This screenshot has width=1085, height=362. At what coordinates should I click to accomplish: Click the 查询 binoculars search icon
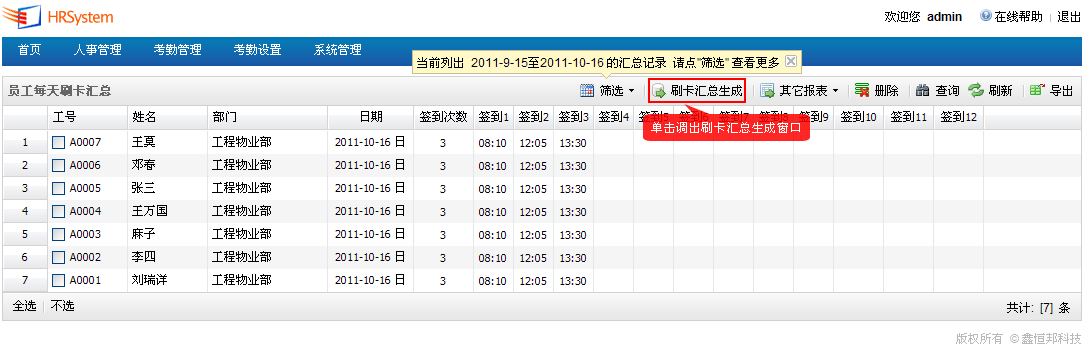click(922, 91)
